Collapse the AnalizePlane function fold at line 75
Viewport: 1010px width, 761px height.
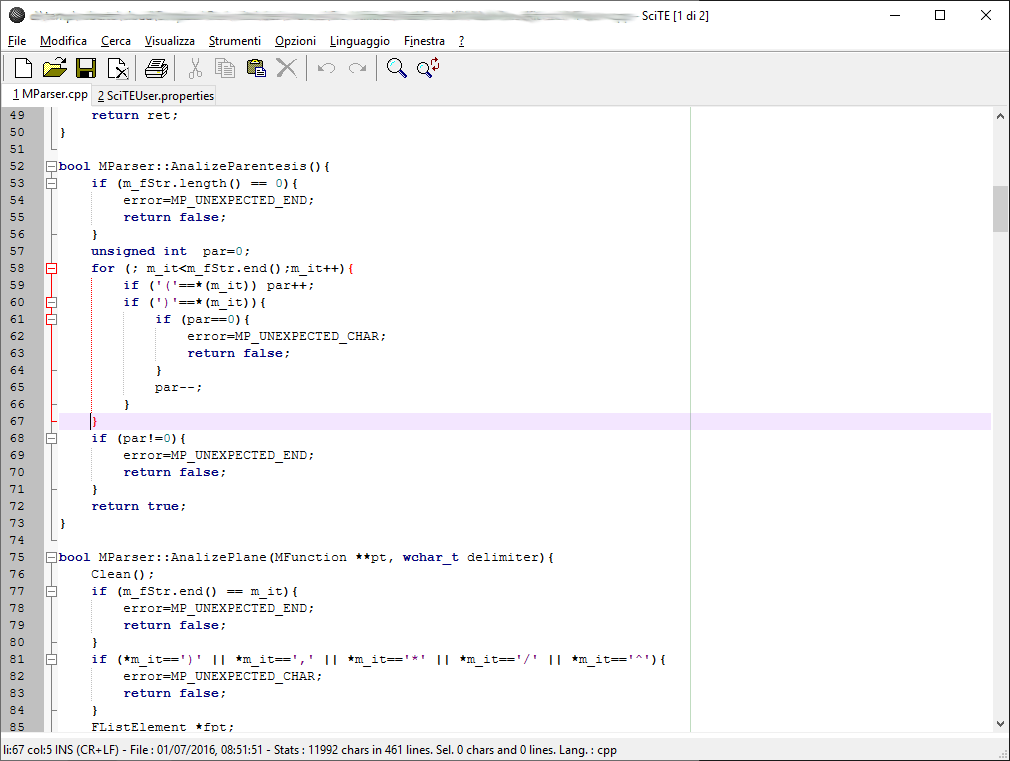pyautogui.click(x=51, y=557)
